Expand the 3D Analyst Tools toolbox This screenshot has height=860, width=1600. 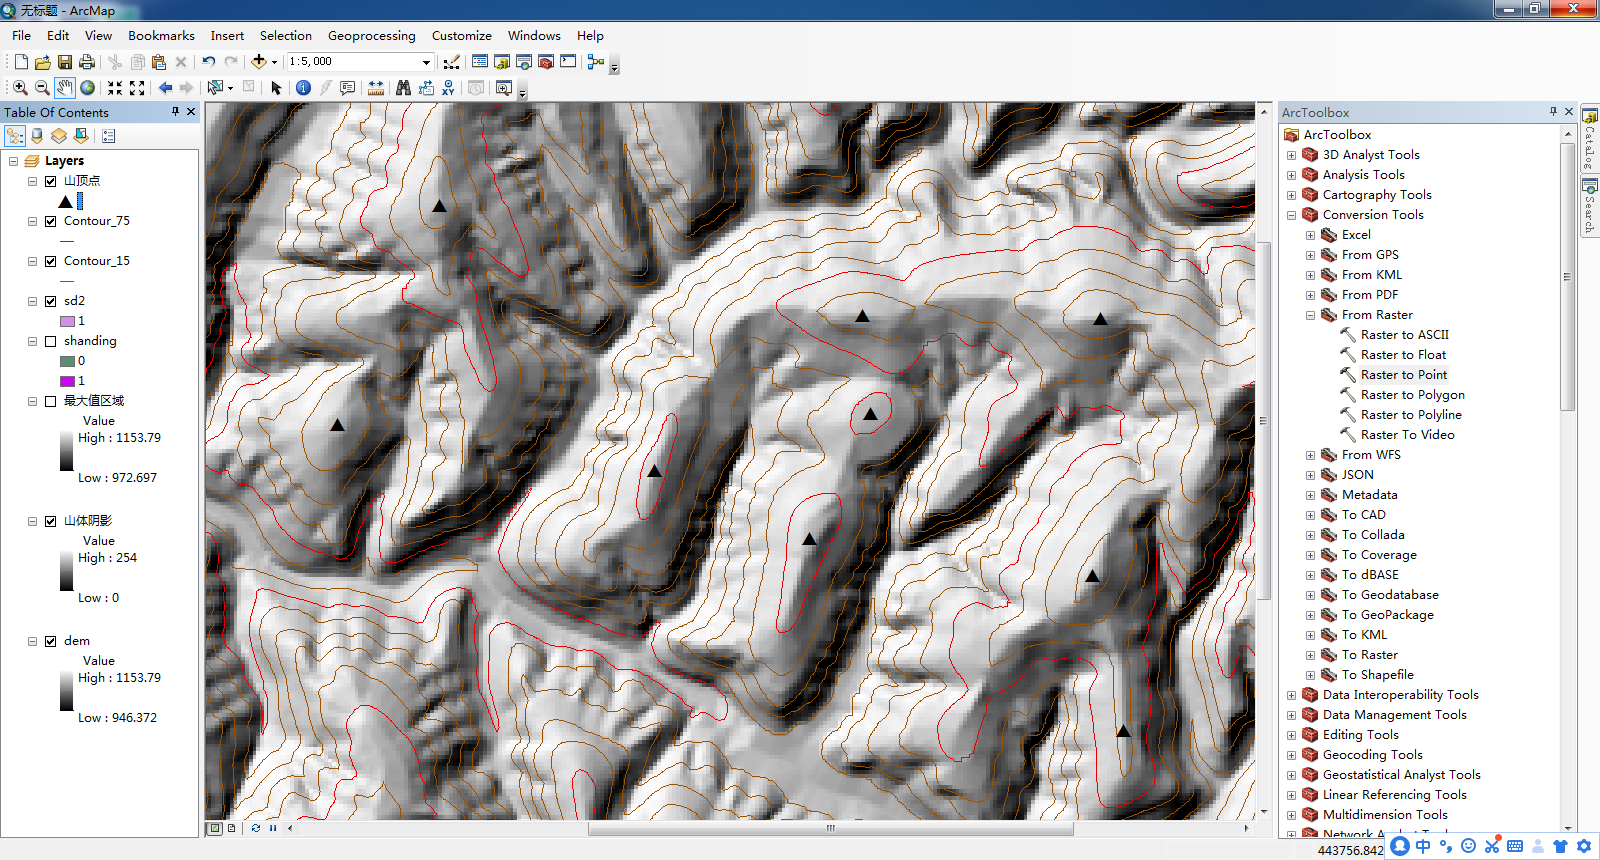[x=1291, y=155]
